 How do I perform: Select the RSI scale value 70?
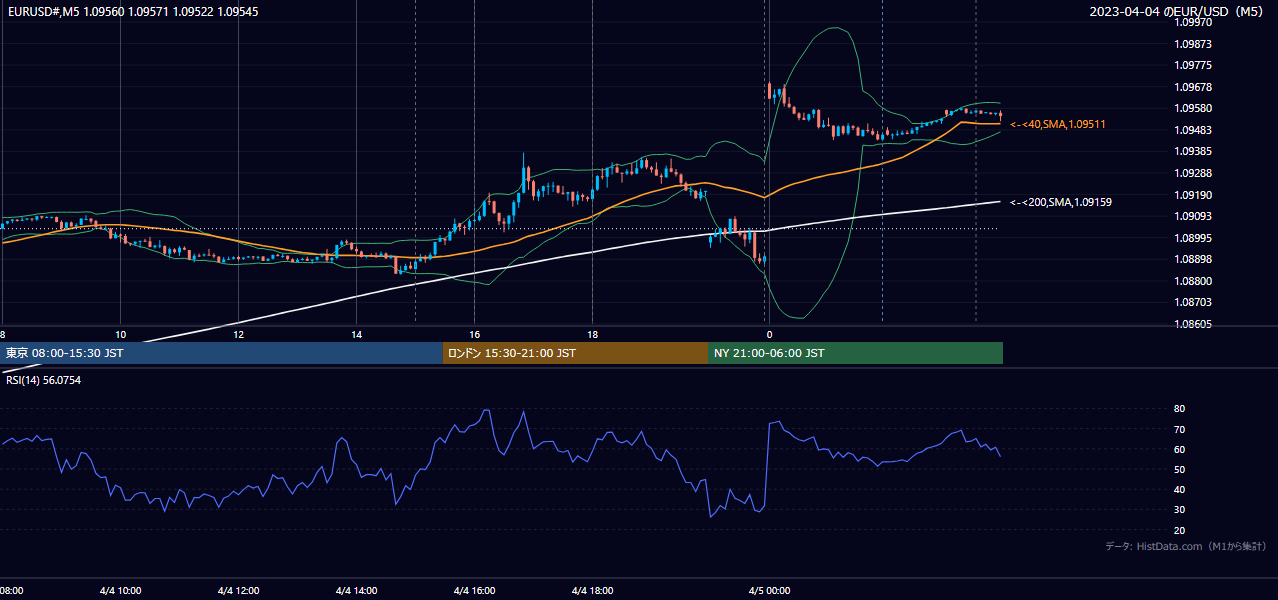[1179, 429]
